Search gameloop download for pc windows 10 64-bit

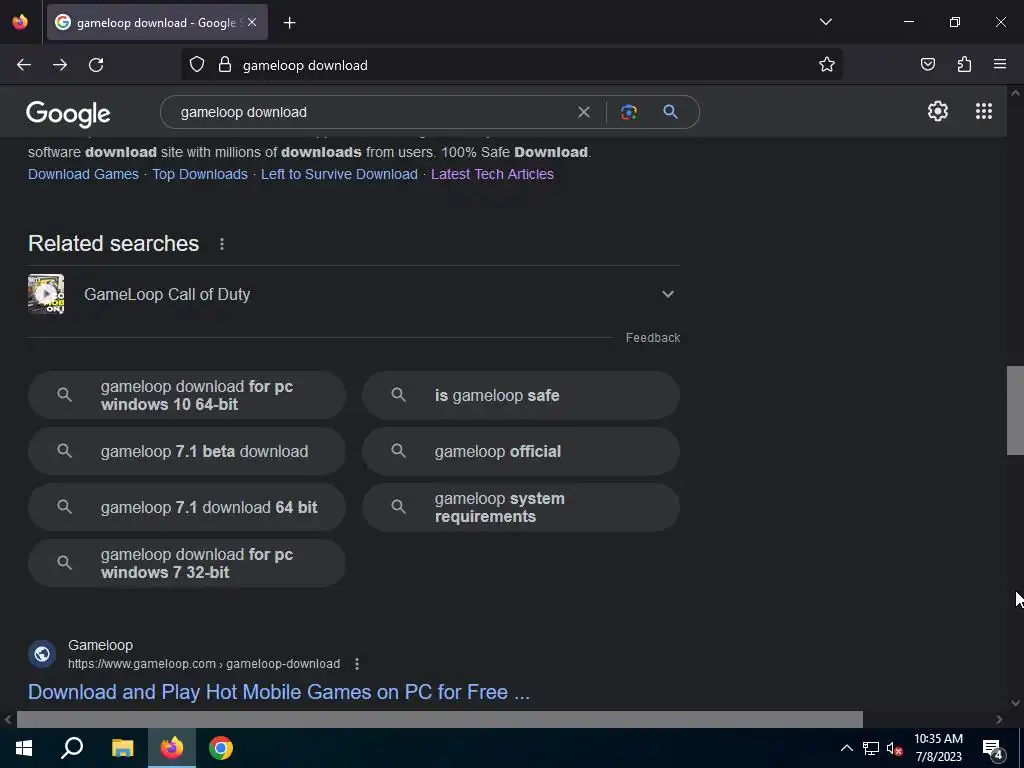(187, 395)
